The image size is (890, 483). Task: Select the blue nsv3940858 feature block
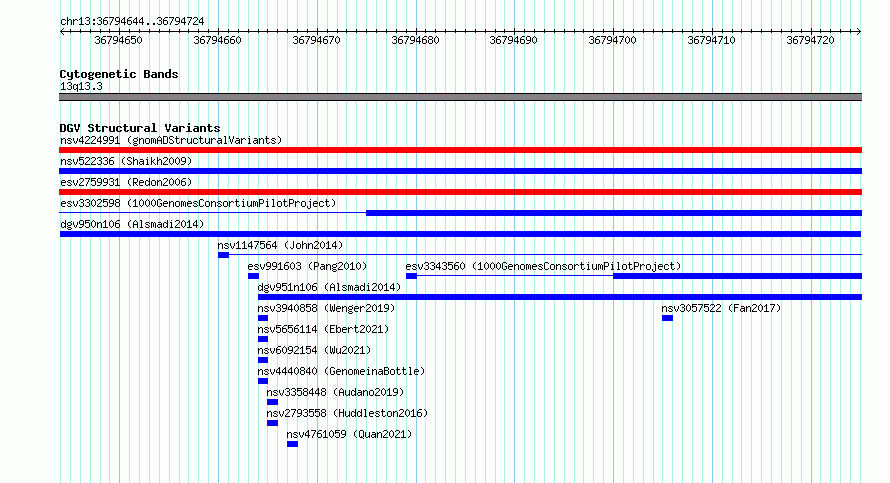(263, 318)
